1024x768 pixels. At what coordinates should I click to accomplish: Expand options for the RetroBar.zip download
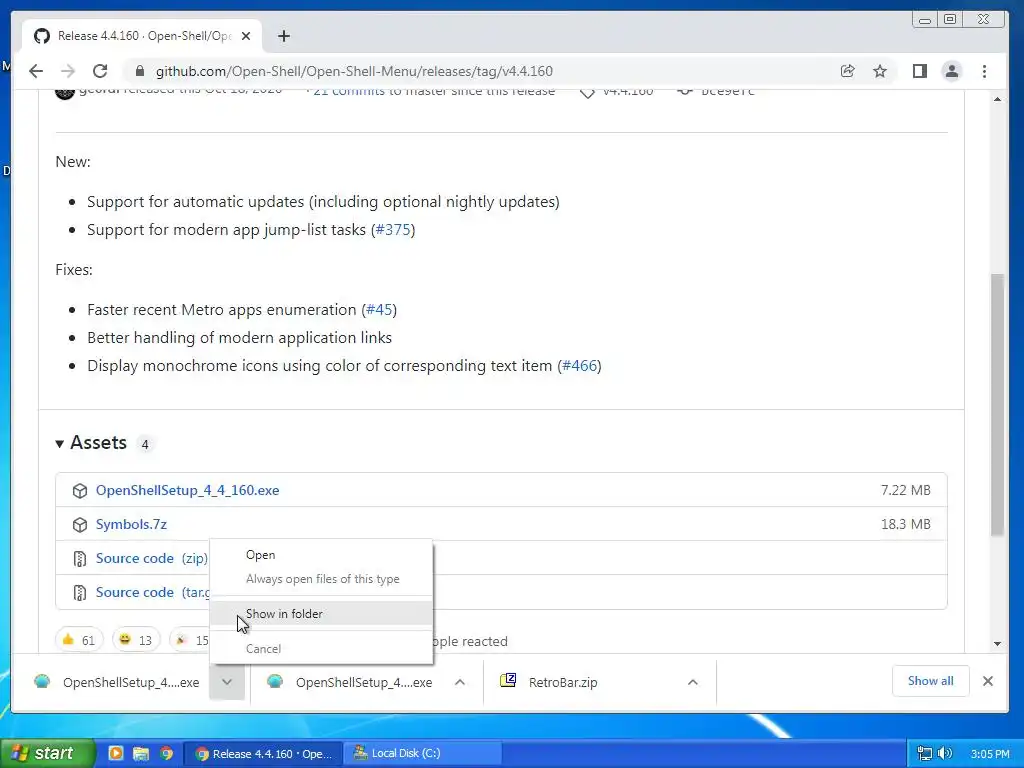(692, 682)
